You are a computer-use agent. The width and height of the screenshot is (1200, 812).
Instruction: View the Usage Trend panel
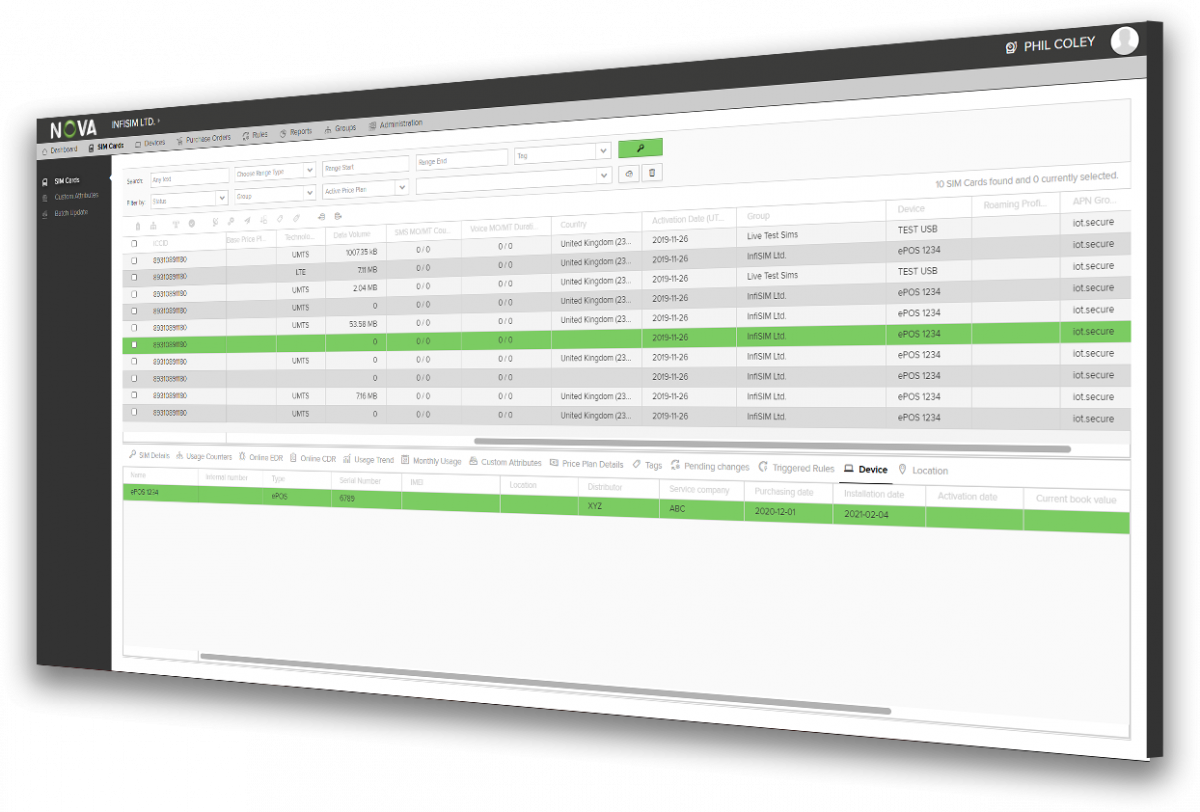pos(372,463)
